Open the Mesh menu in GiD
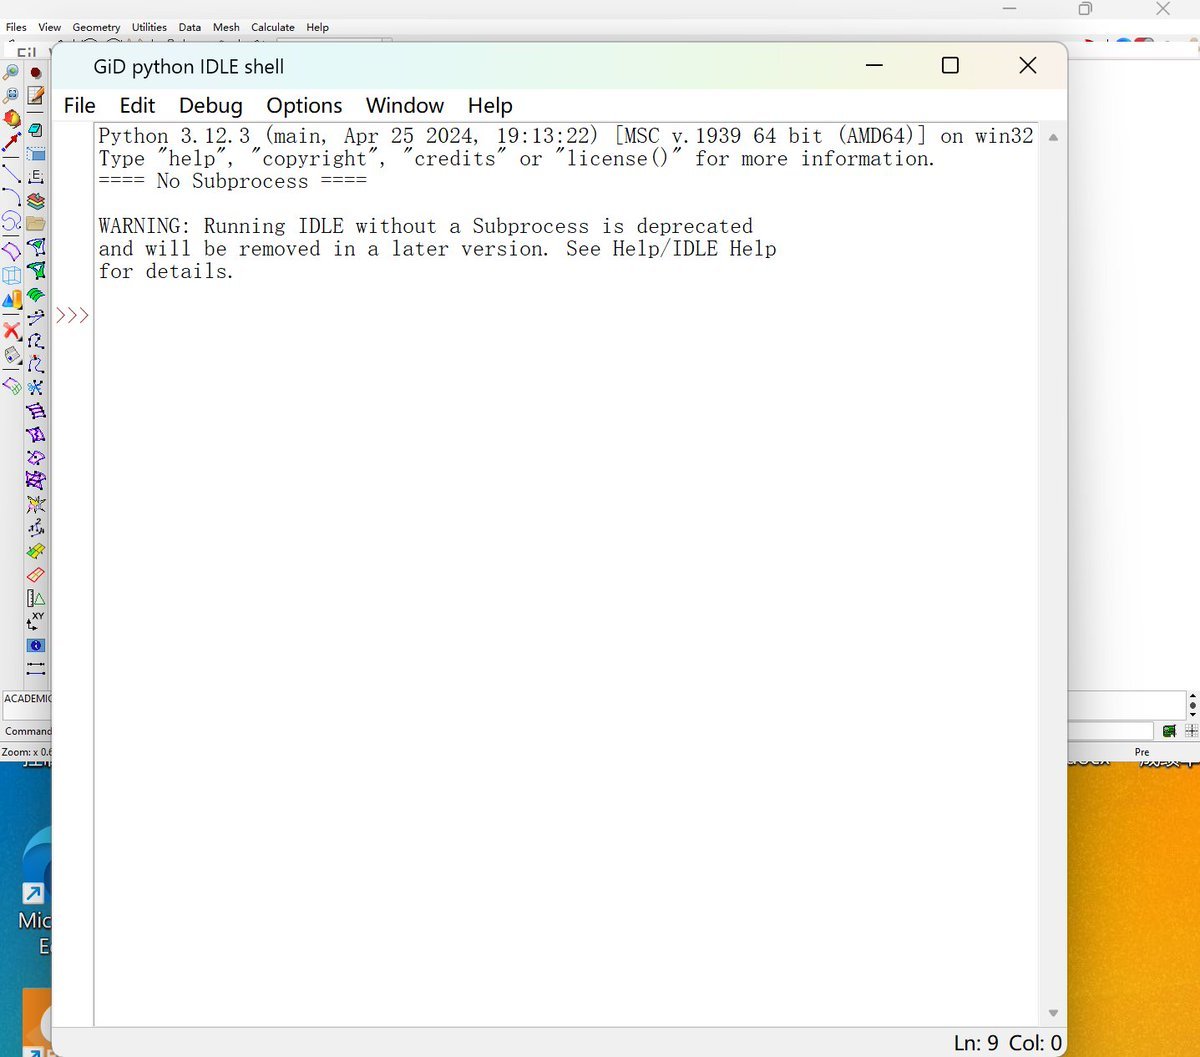Screen dimensions: 1200x1057 [225, 27]
